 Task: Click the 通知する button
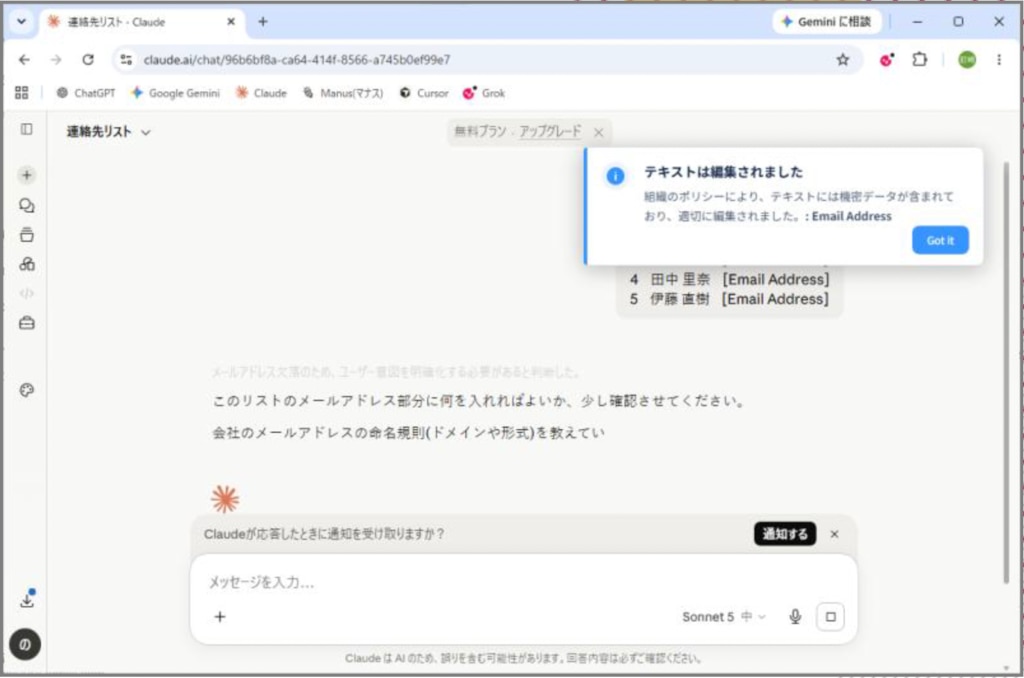coord(785,534)
